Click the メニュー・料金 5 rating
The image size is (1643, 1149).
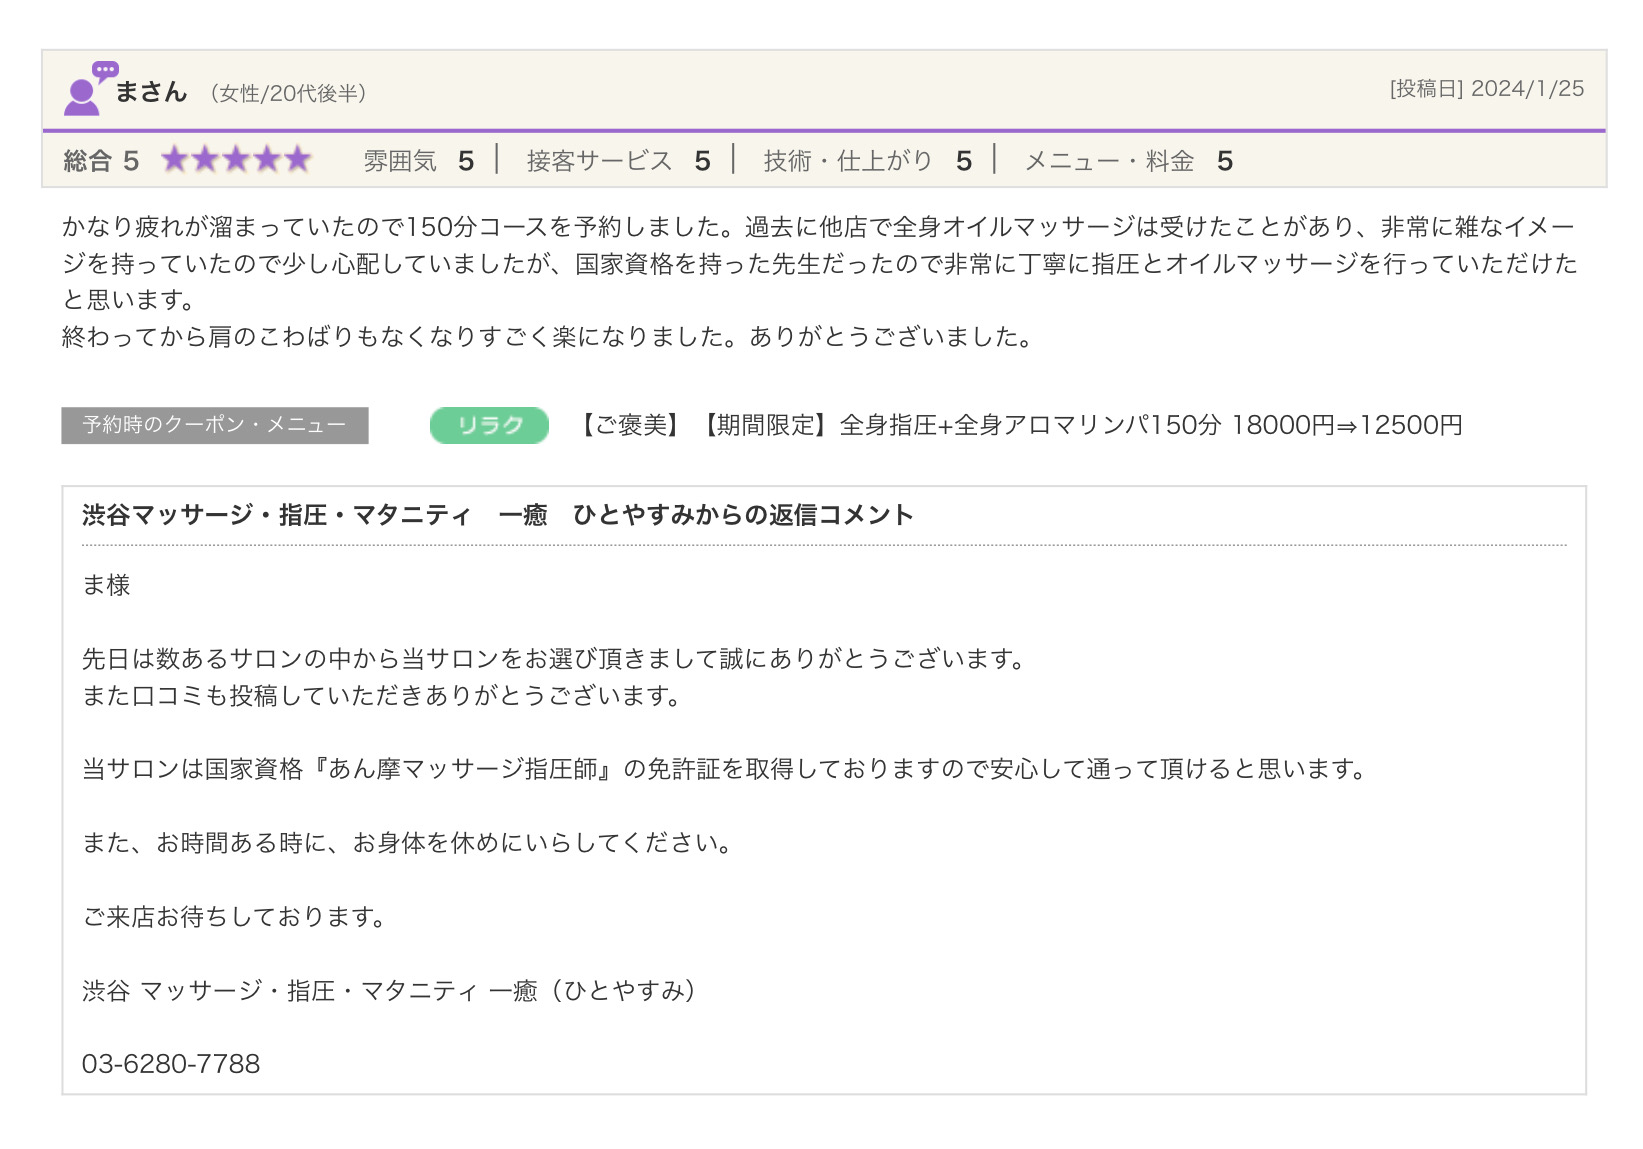1129,161
